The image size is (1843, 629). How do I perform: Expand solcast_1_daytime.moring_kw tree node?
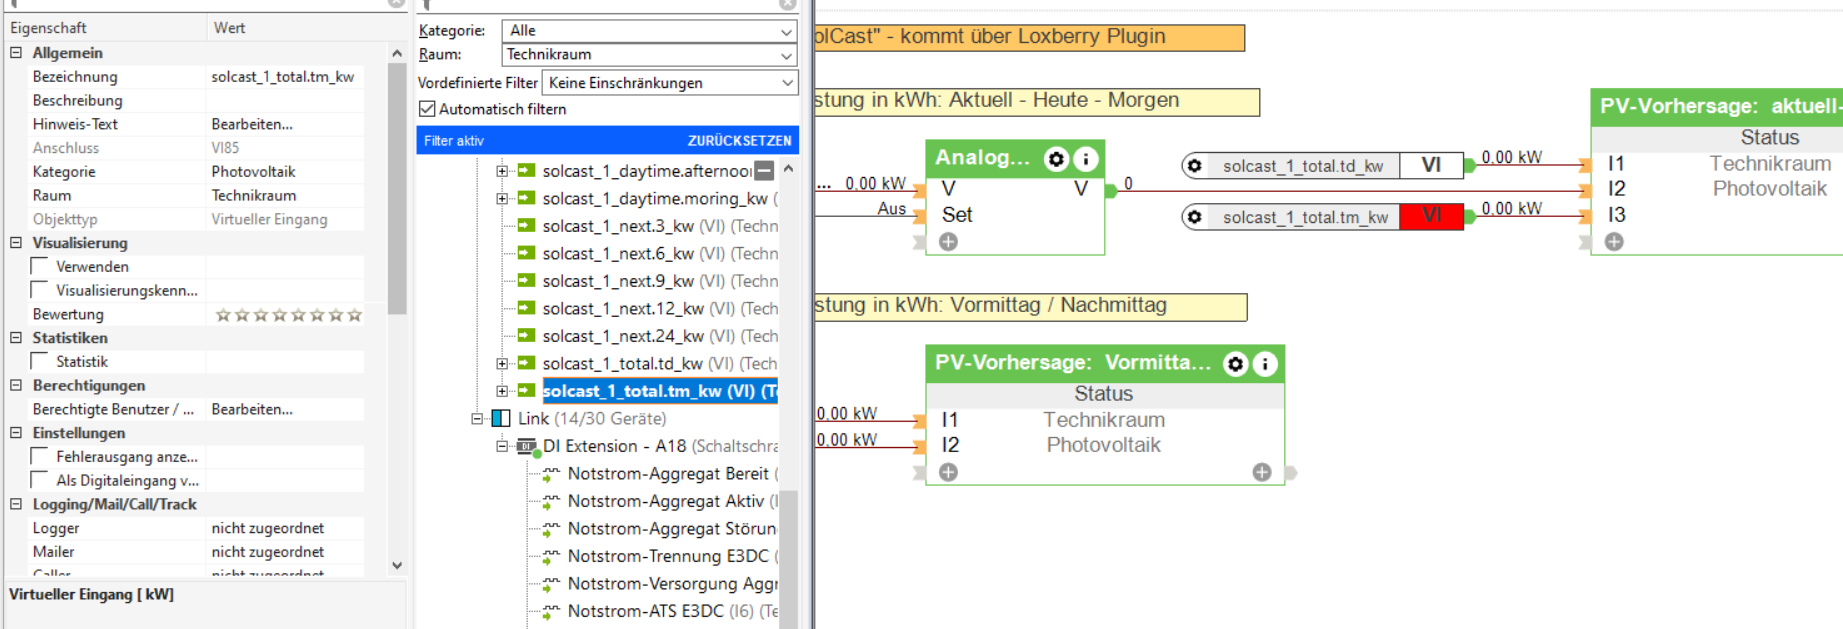click(502, 198)
